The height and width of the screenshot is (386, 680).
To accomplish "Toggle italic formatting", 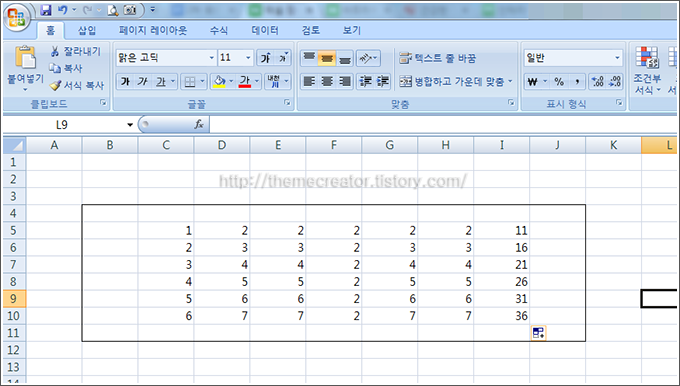I will (143, 81).
